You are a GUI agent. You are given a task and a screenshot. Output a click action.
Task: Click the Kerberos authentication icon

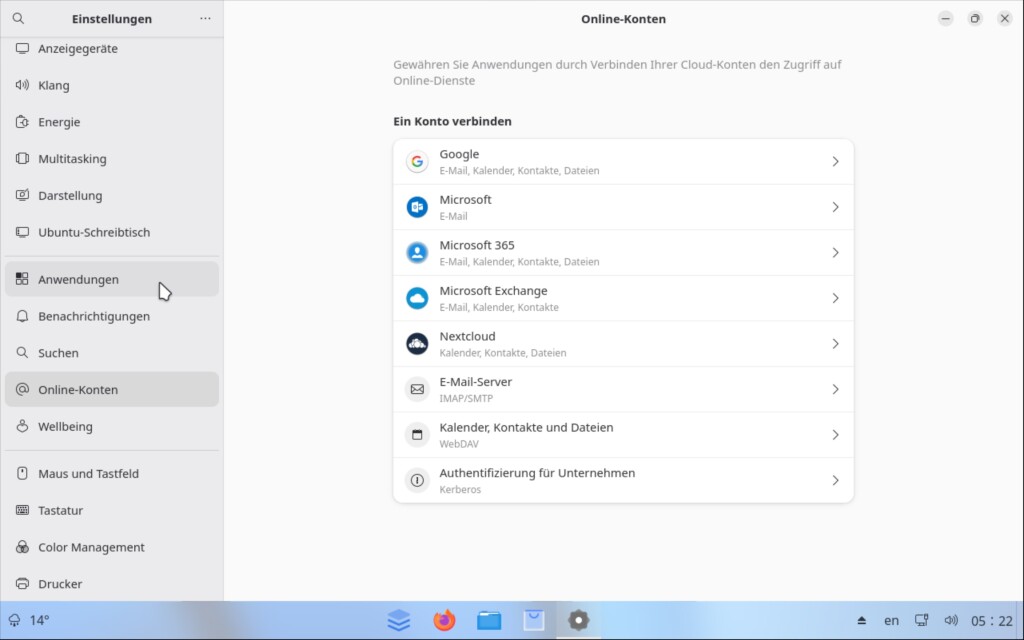(417, 481)
